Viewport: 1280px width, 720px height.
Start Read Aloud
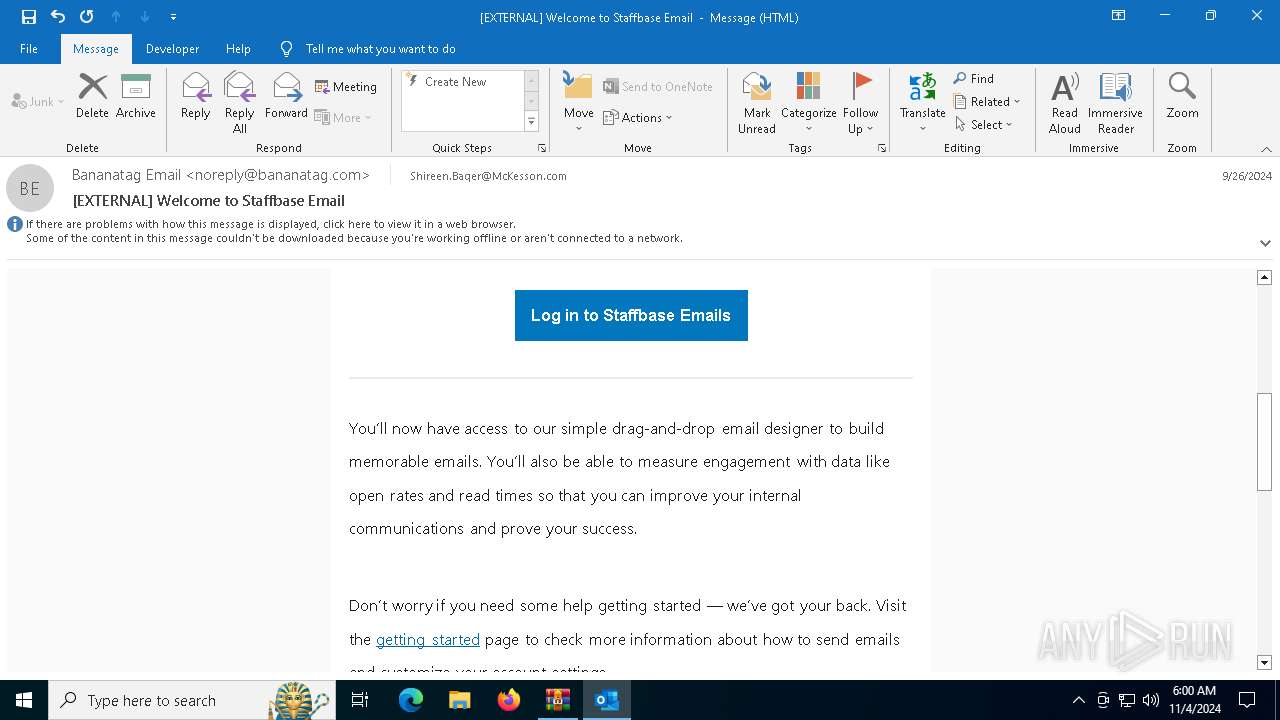tap(1065, 102)
